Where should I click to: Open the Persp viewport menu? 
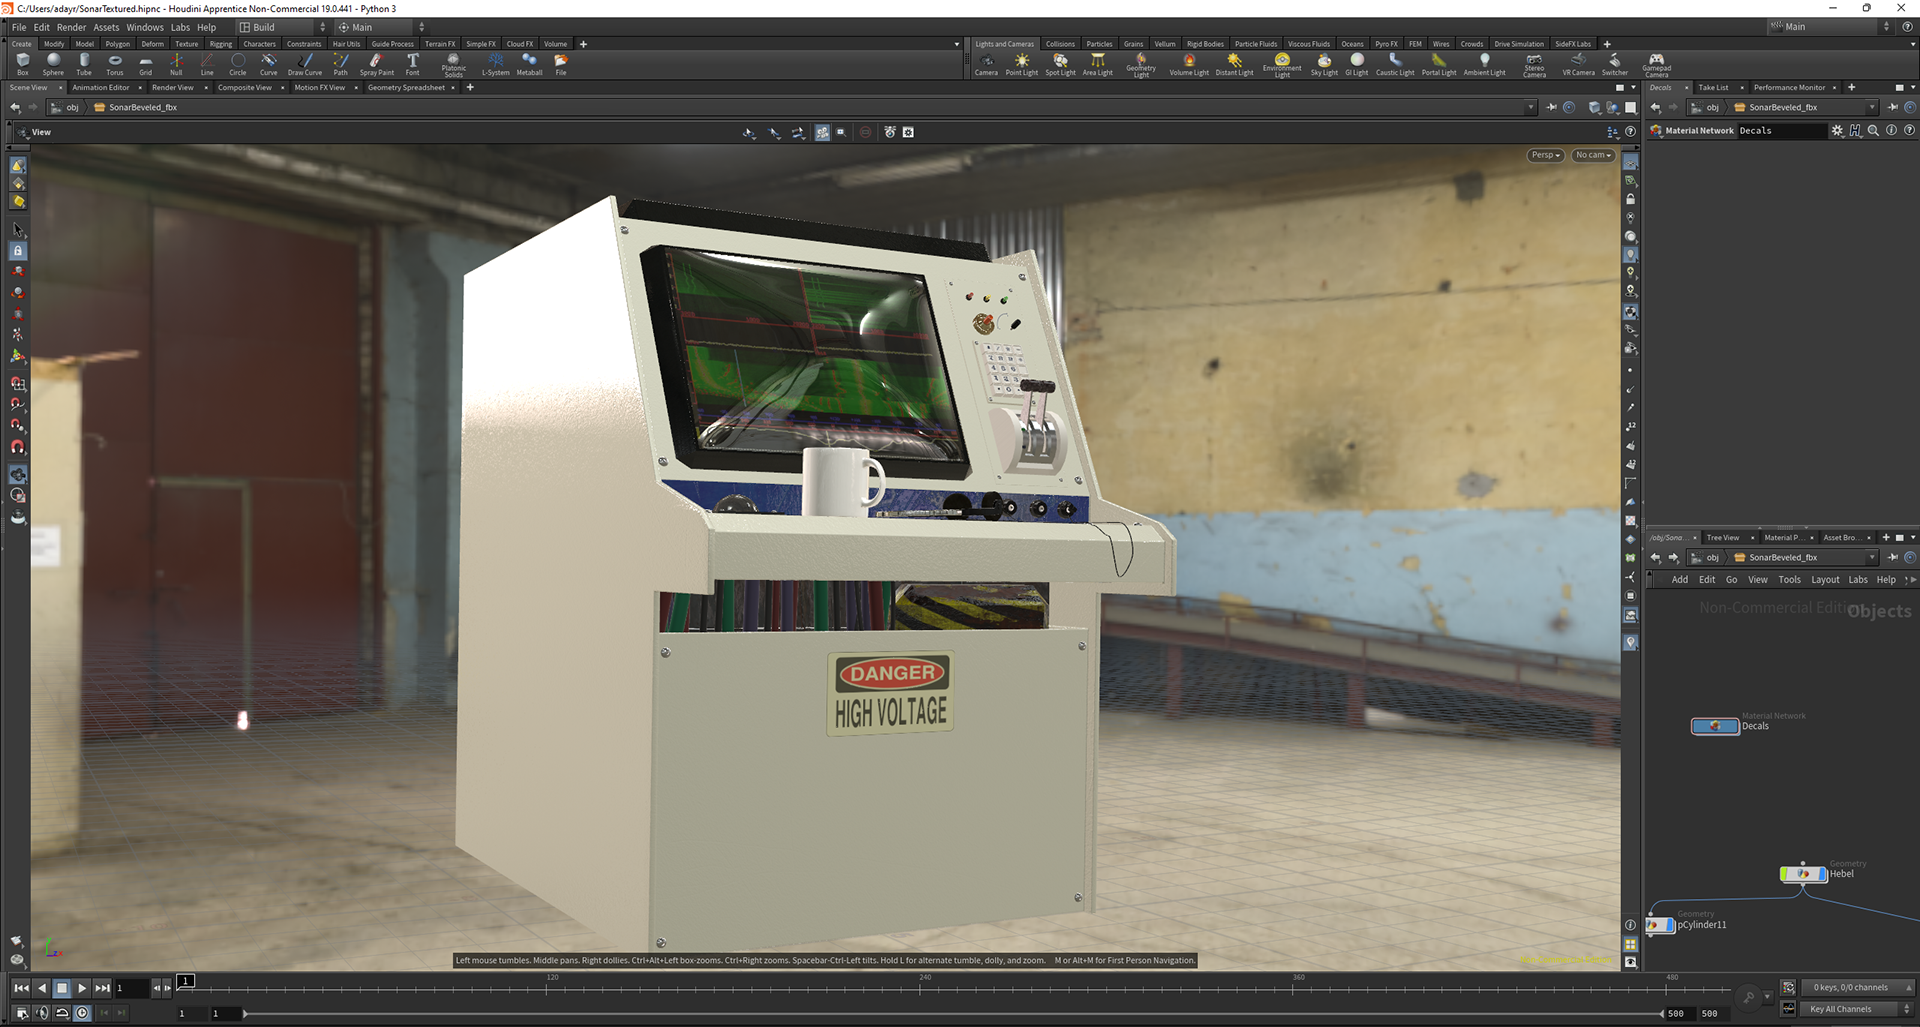coord(1545,155)
